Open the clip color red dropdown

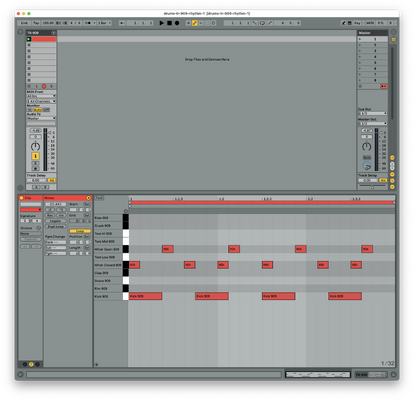[x=31, y=210]
